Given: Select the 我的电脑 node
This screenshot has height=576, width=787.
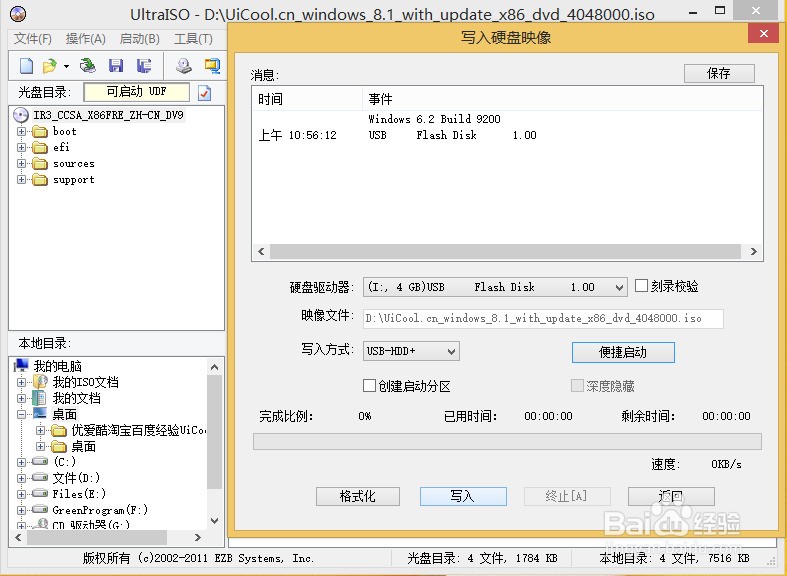Looking at the screenshot, I should coord(57,366).
